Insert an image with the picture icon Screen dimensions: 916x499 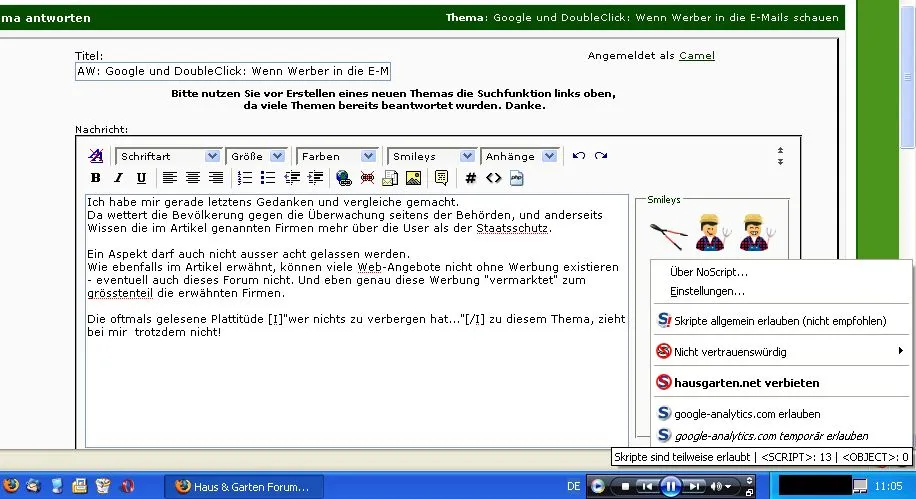click(412, 178)
